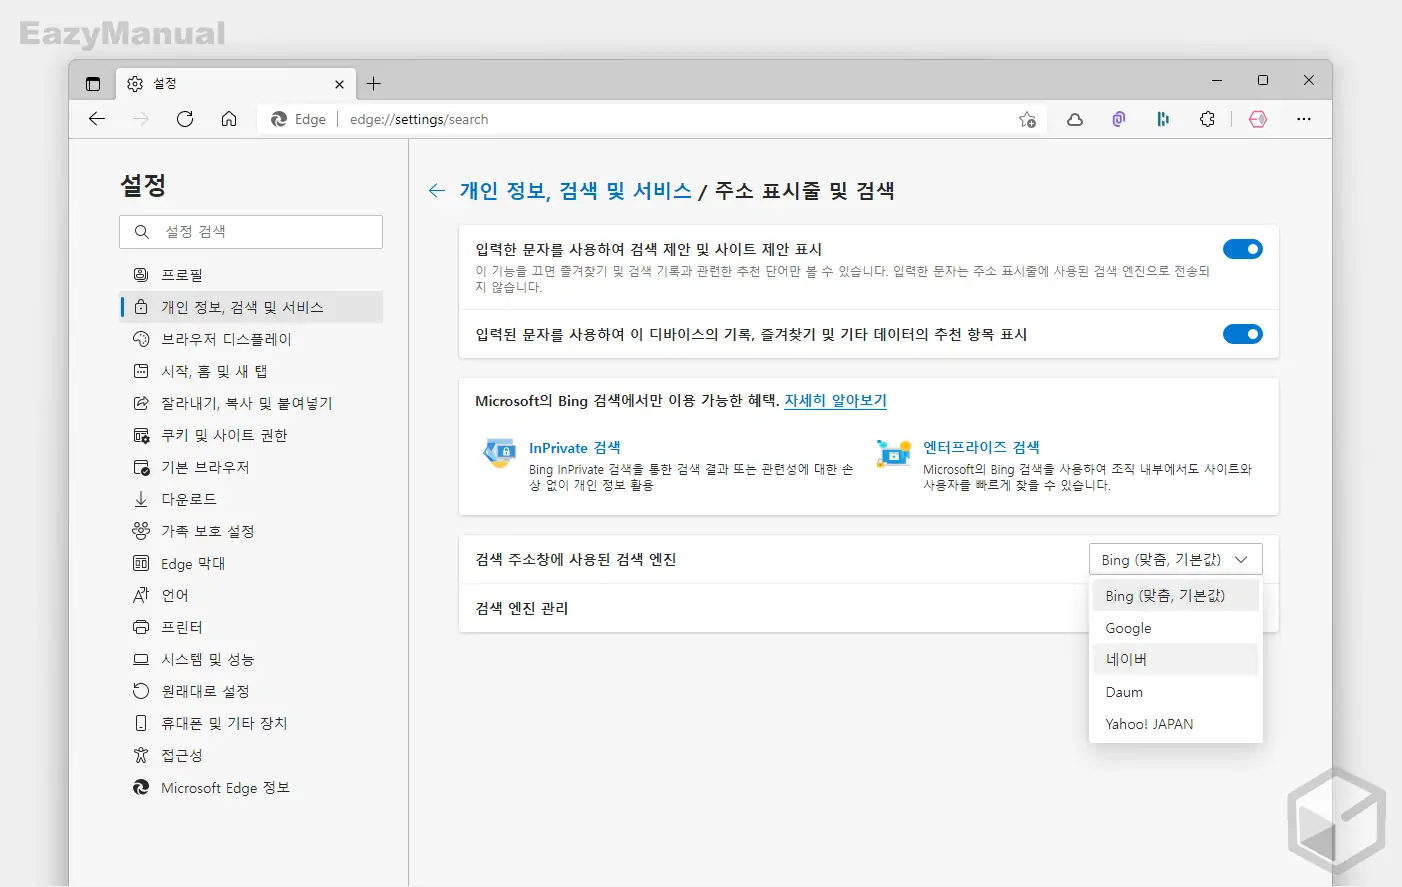This screenshot has width=1402, height=887.
Task: Open the cloud toolbar extension icon
Action: coord(1075,119)
